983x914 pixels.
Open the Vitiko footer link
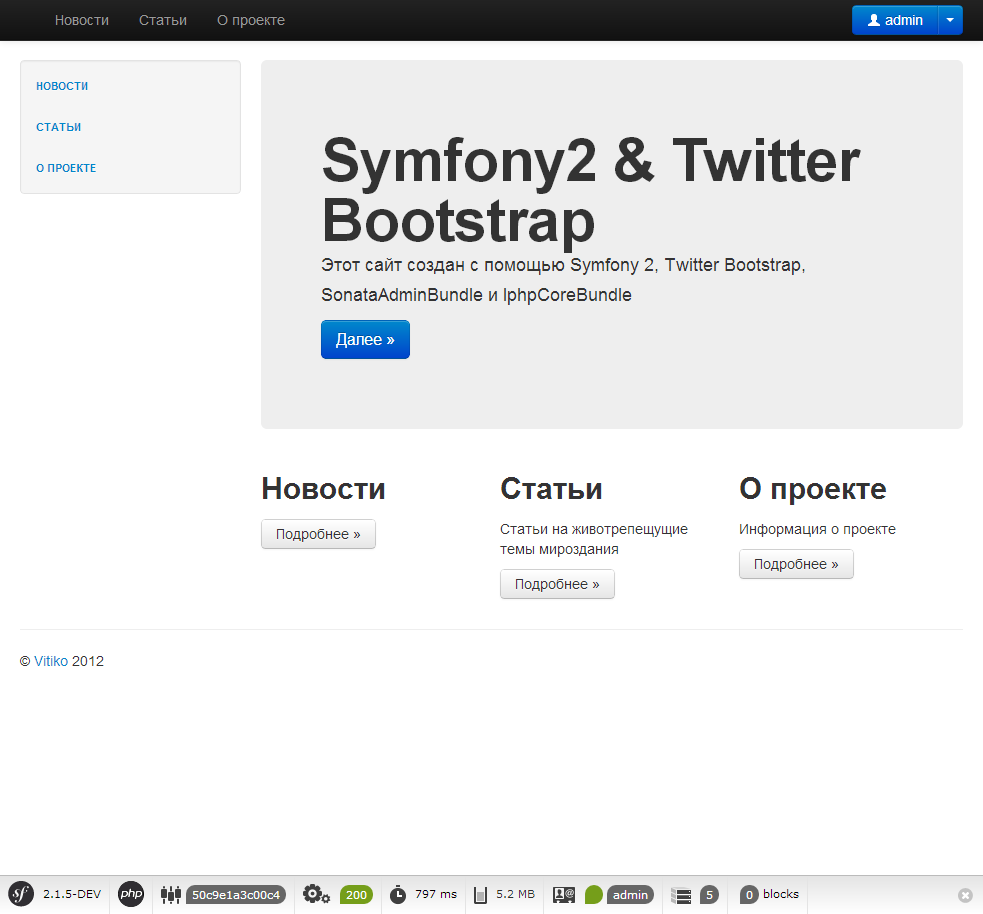point(51,661)
